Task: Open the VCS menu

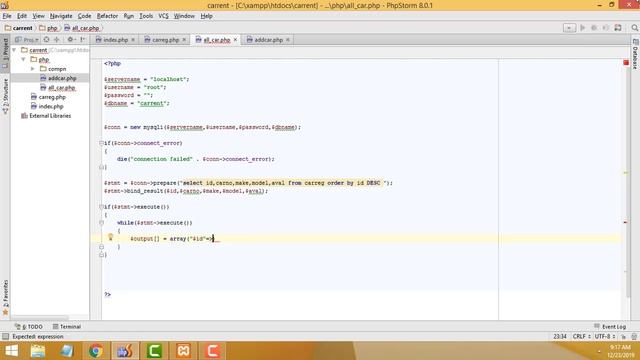Action: (x=163, y=16)
